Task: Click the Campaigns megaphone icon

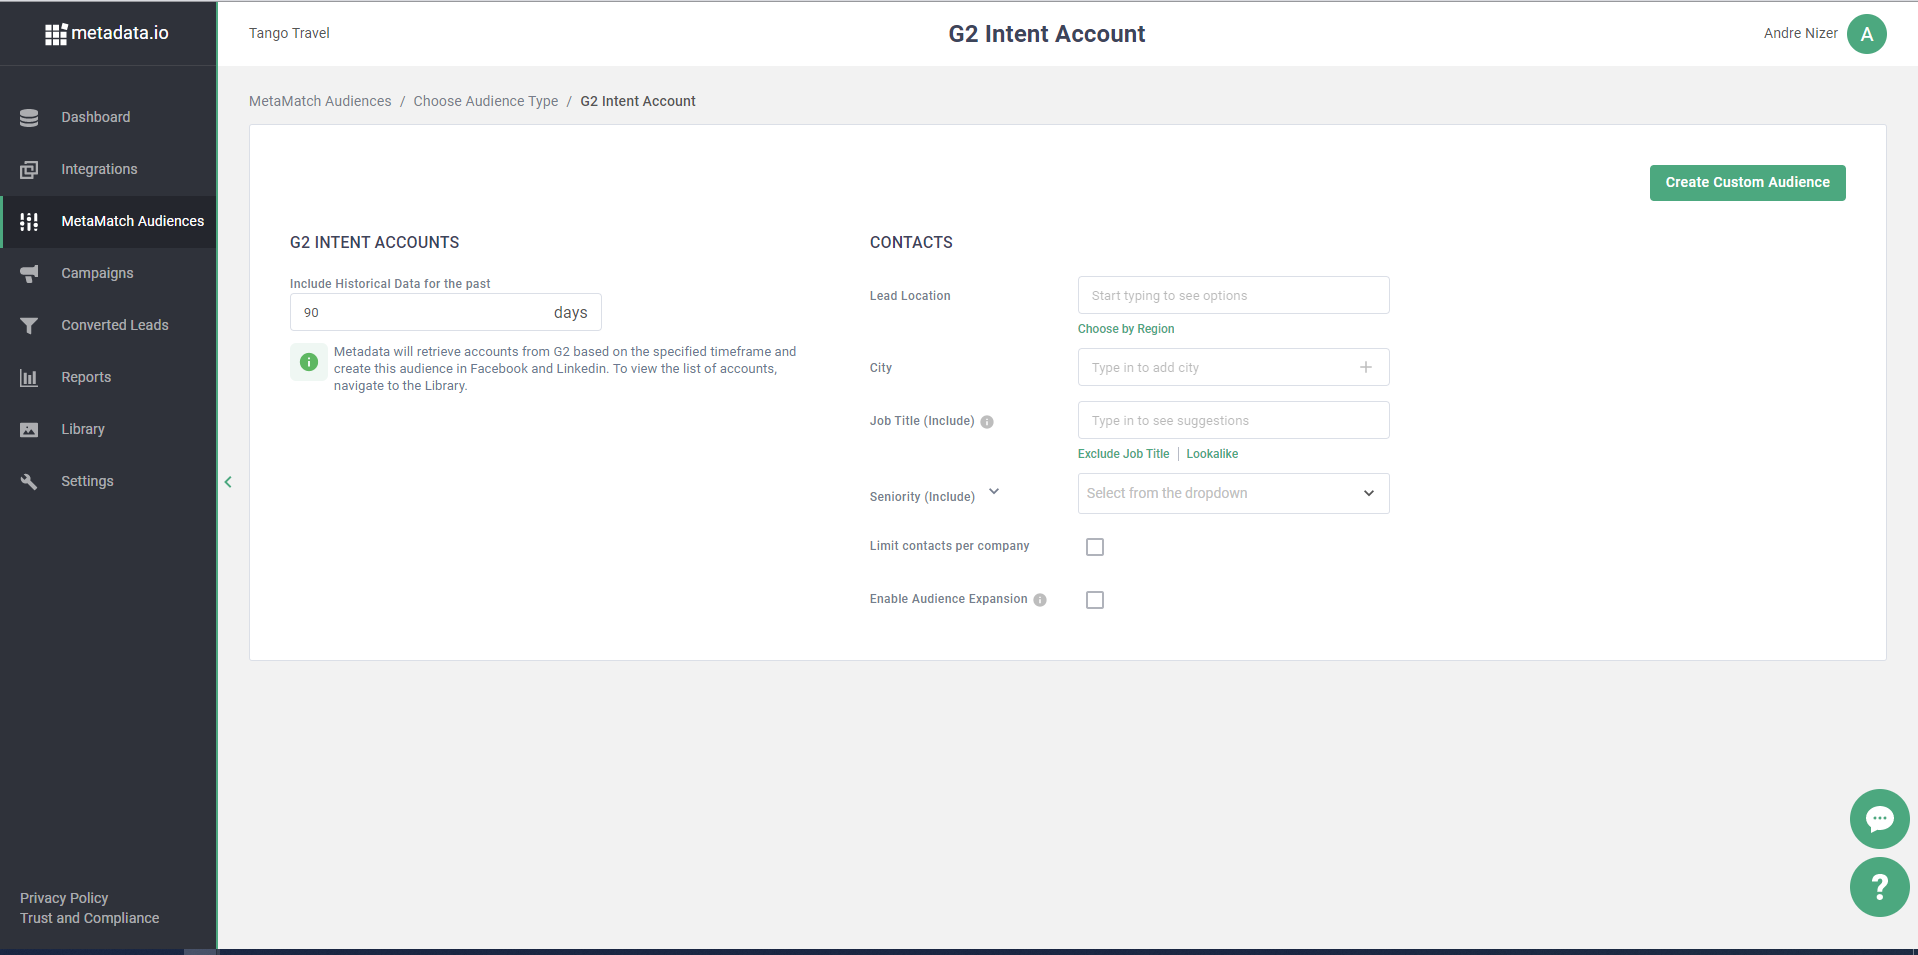Action: [x=29, y=274]
